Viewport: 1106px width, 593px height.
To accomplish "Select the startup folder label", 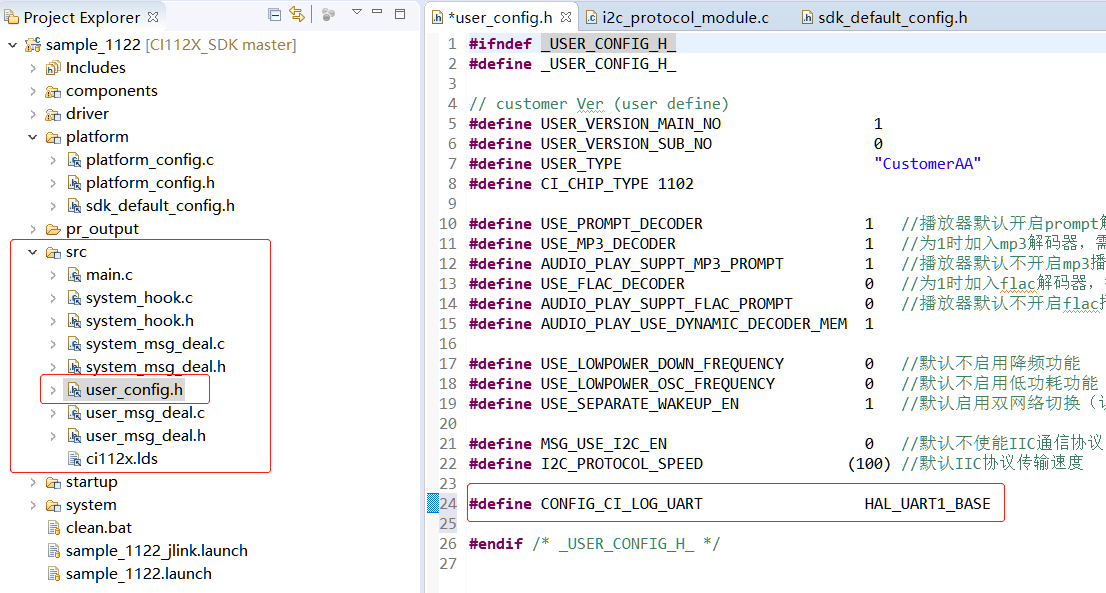I will (92, 482).
